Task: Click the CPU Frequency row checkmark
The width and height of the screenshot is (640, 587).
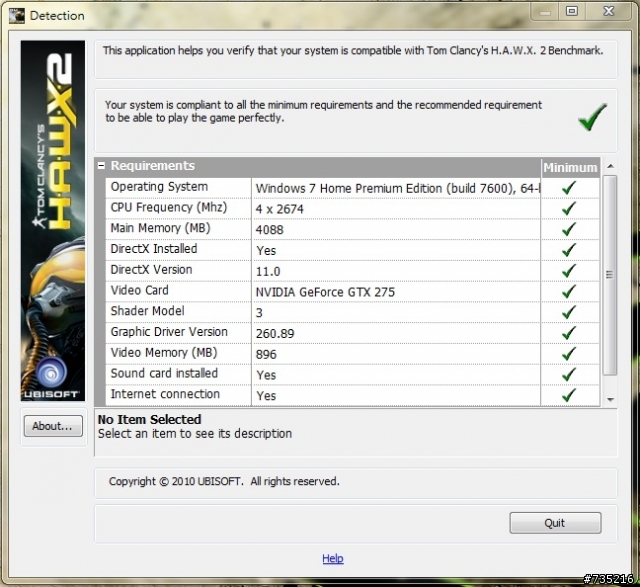Action: point(569,208)
